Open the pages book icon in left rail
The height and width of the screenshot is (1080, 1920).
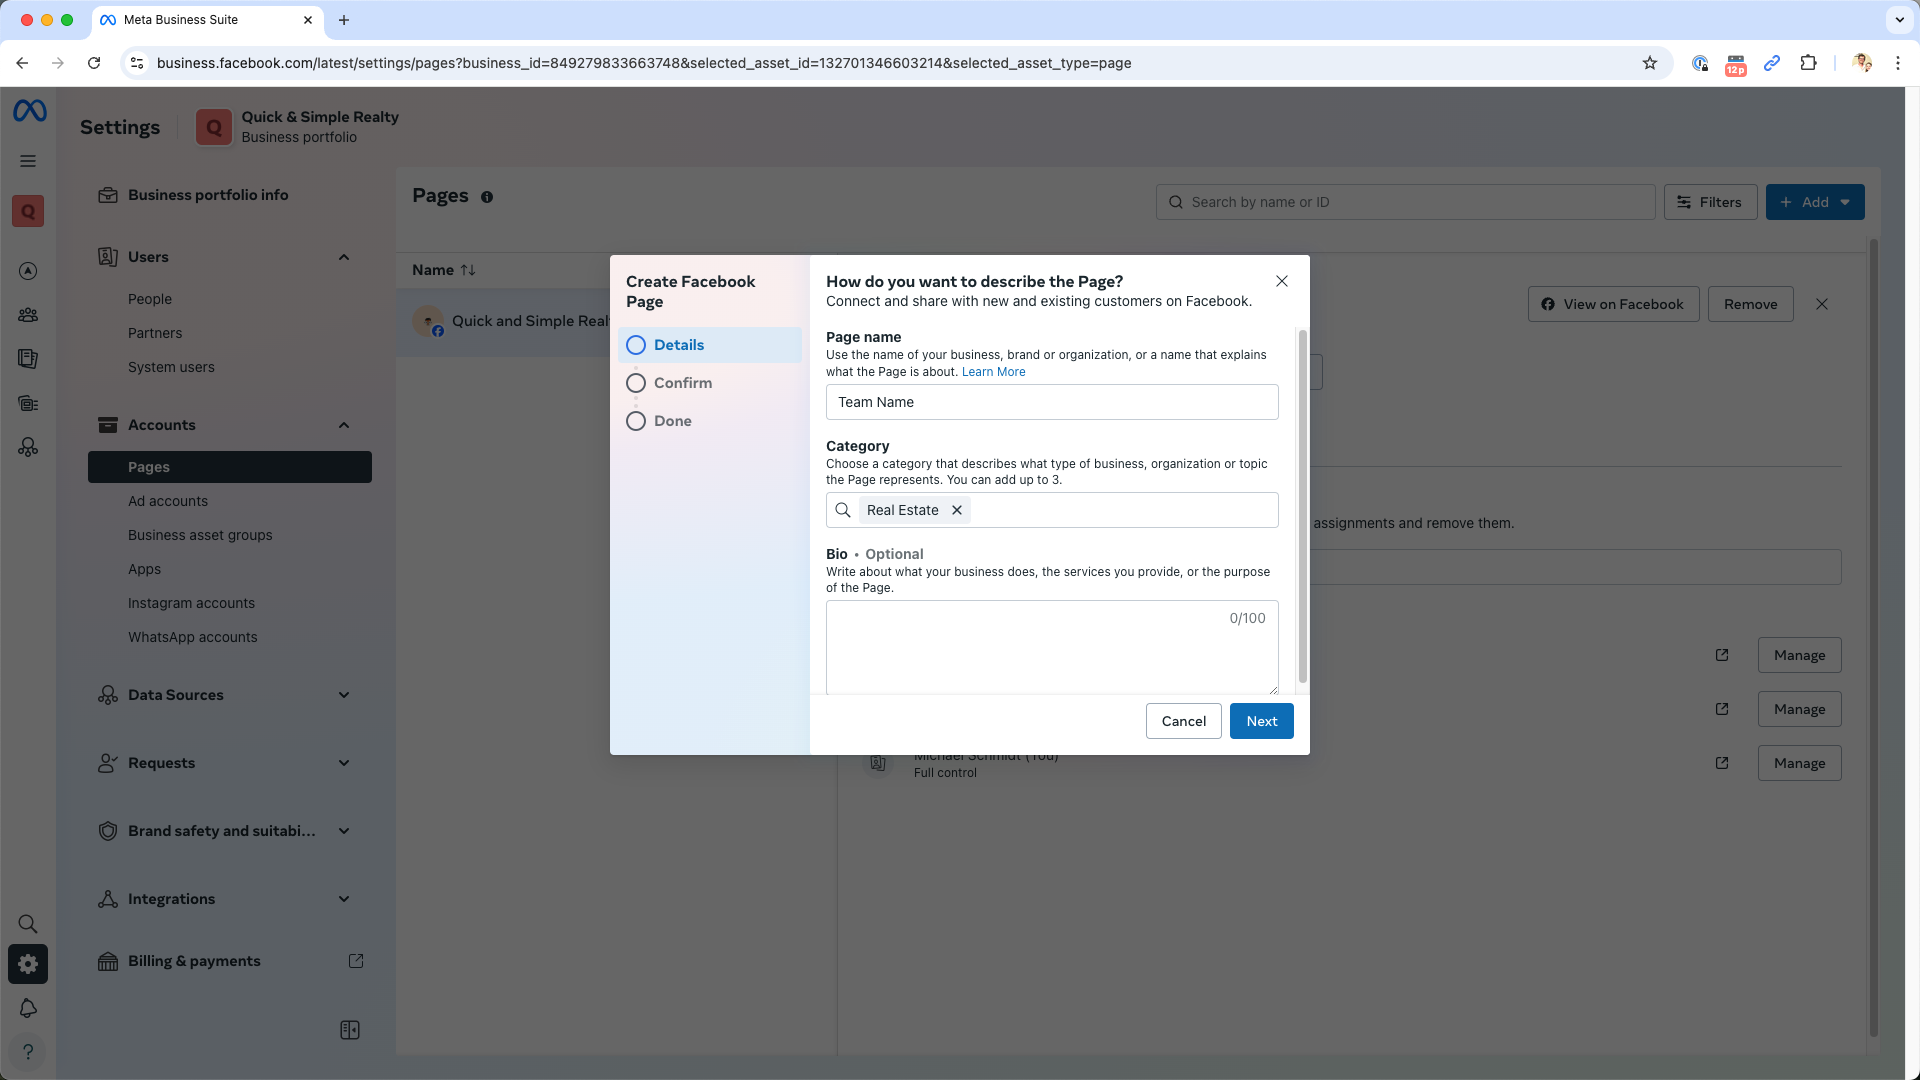(x=28, y=359)
